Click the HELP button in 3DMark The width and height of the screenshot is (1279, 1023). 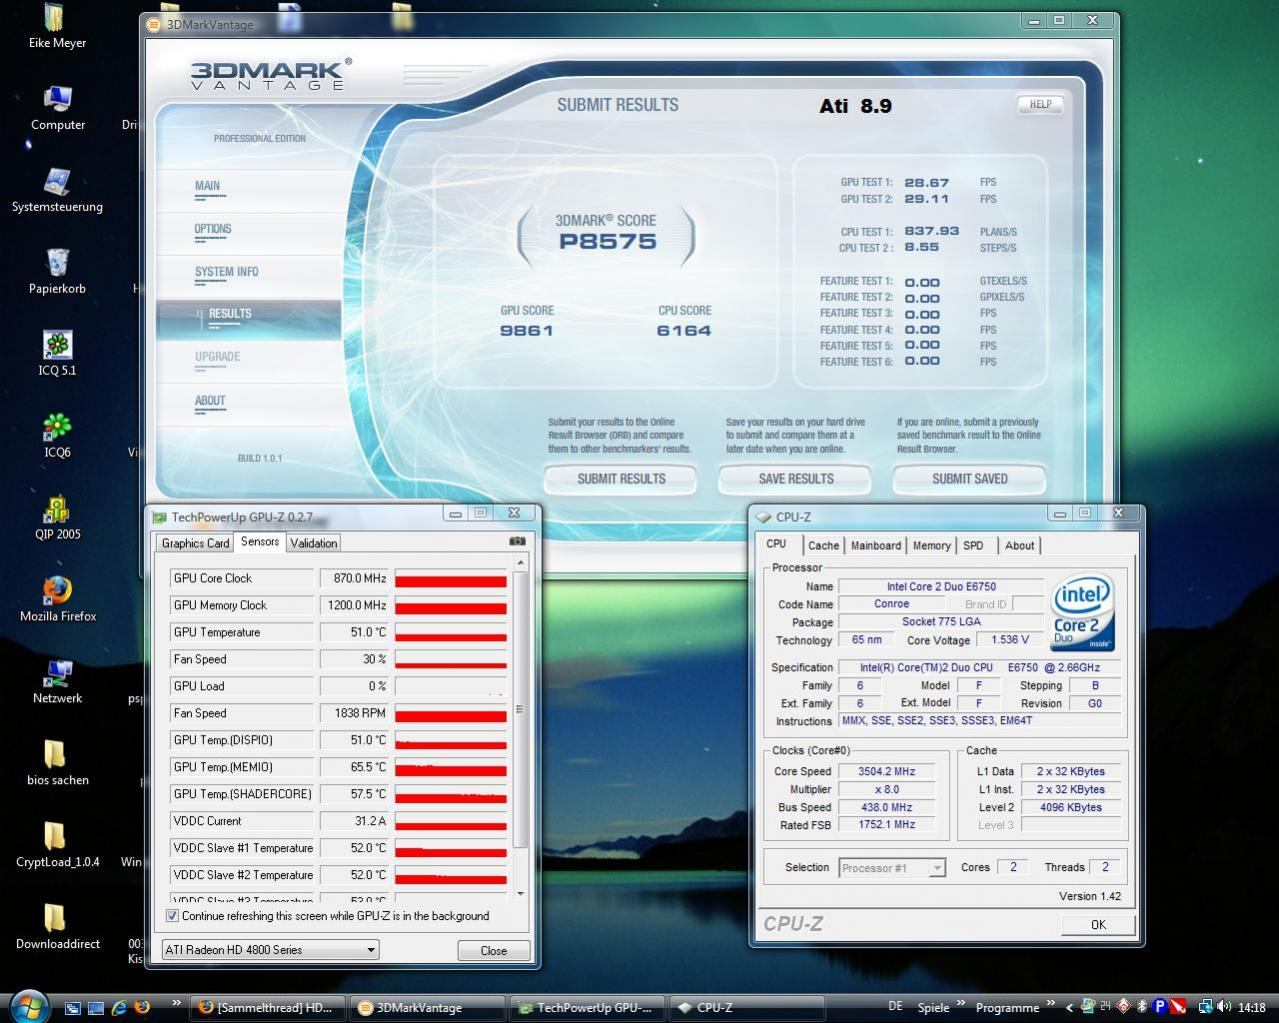coord(1040,104)
